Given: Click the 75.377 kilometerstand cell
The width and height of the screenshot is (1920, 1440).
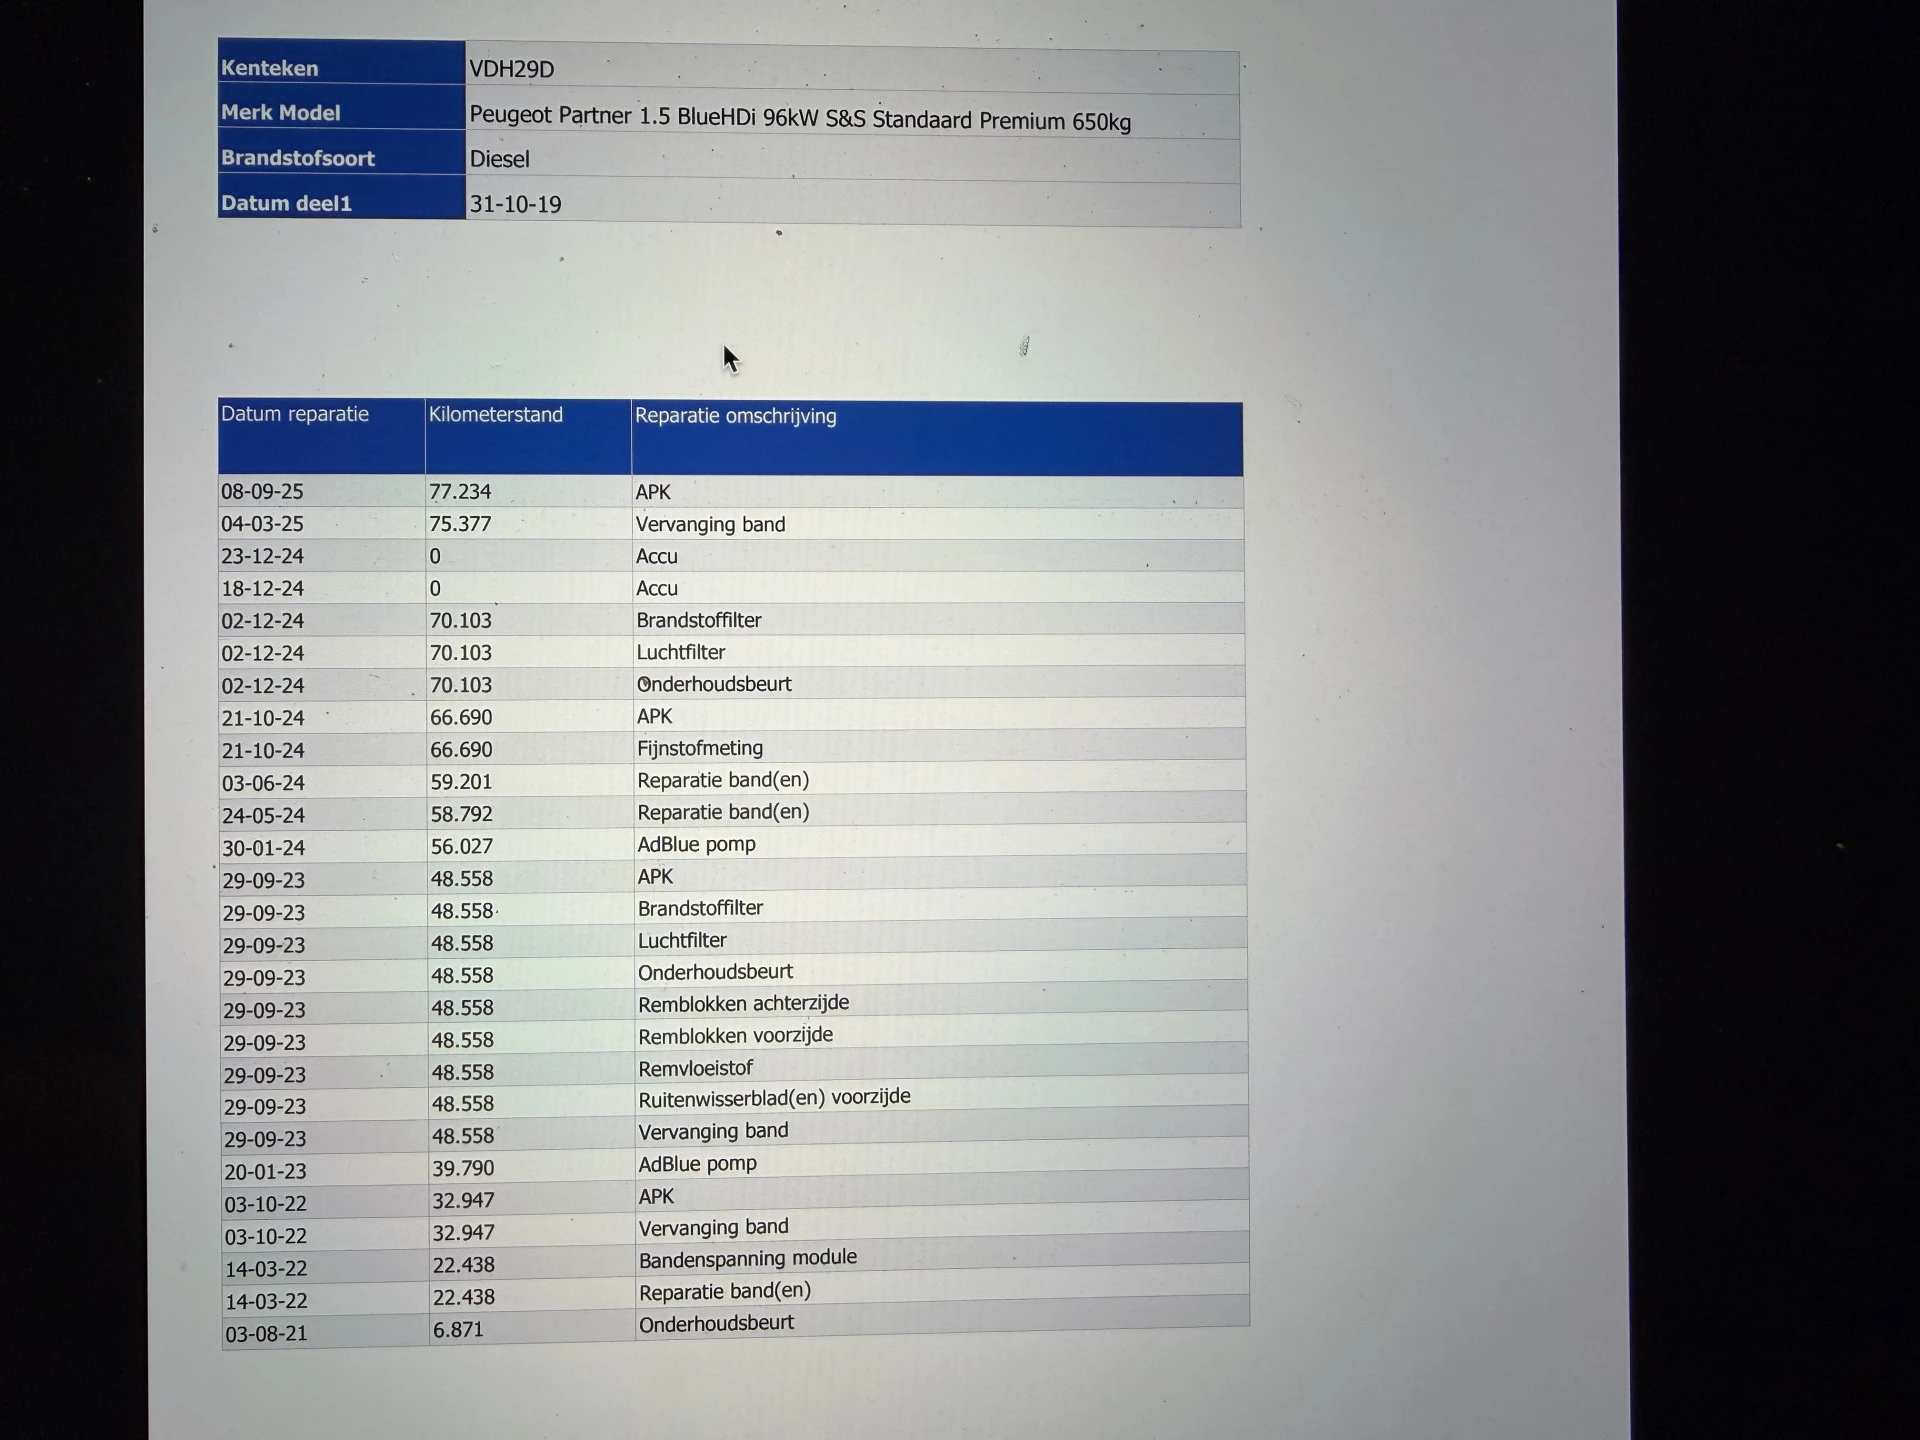Looking at the screenshot, I should point(460,524).
